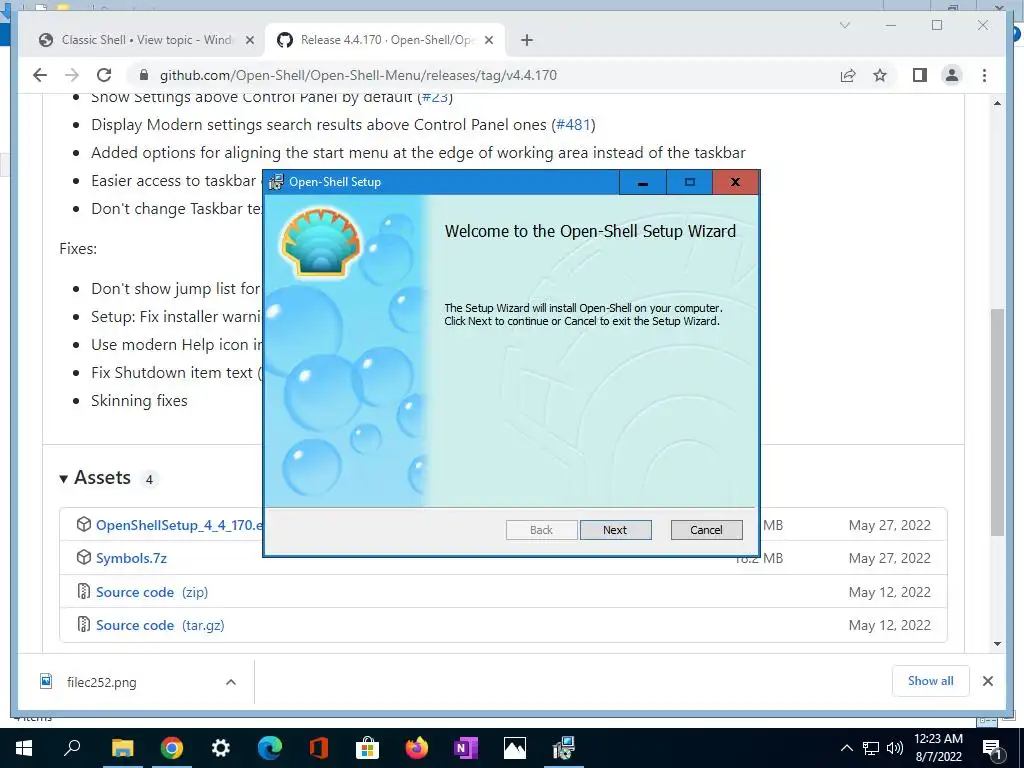Close the Classic Shell tab
The width and height of the screenshot is (1024, 768).
point(249,40)
